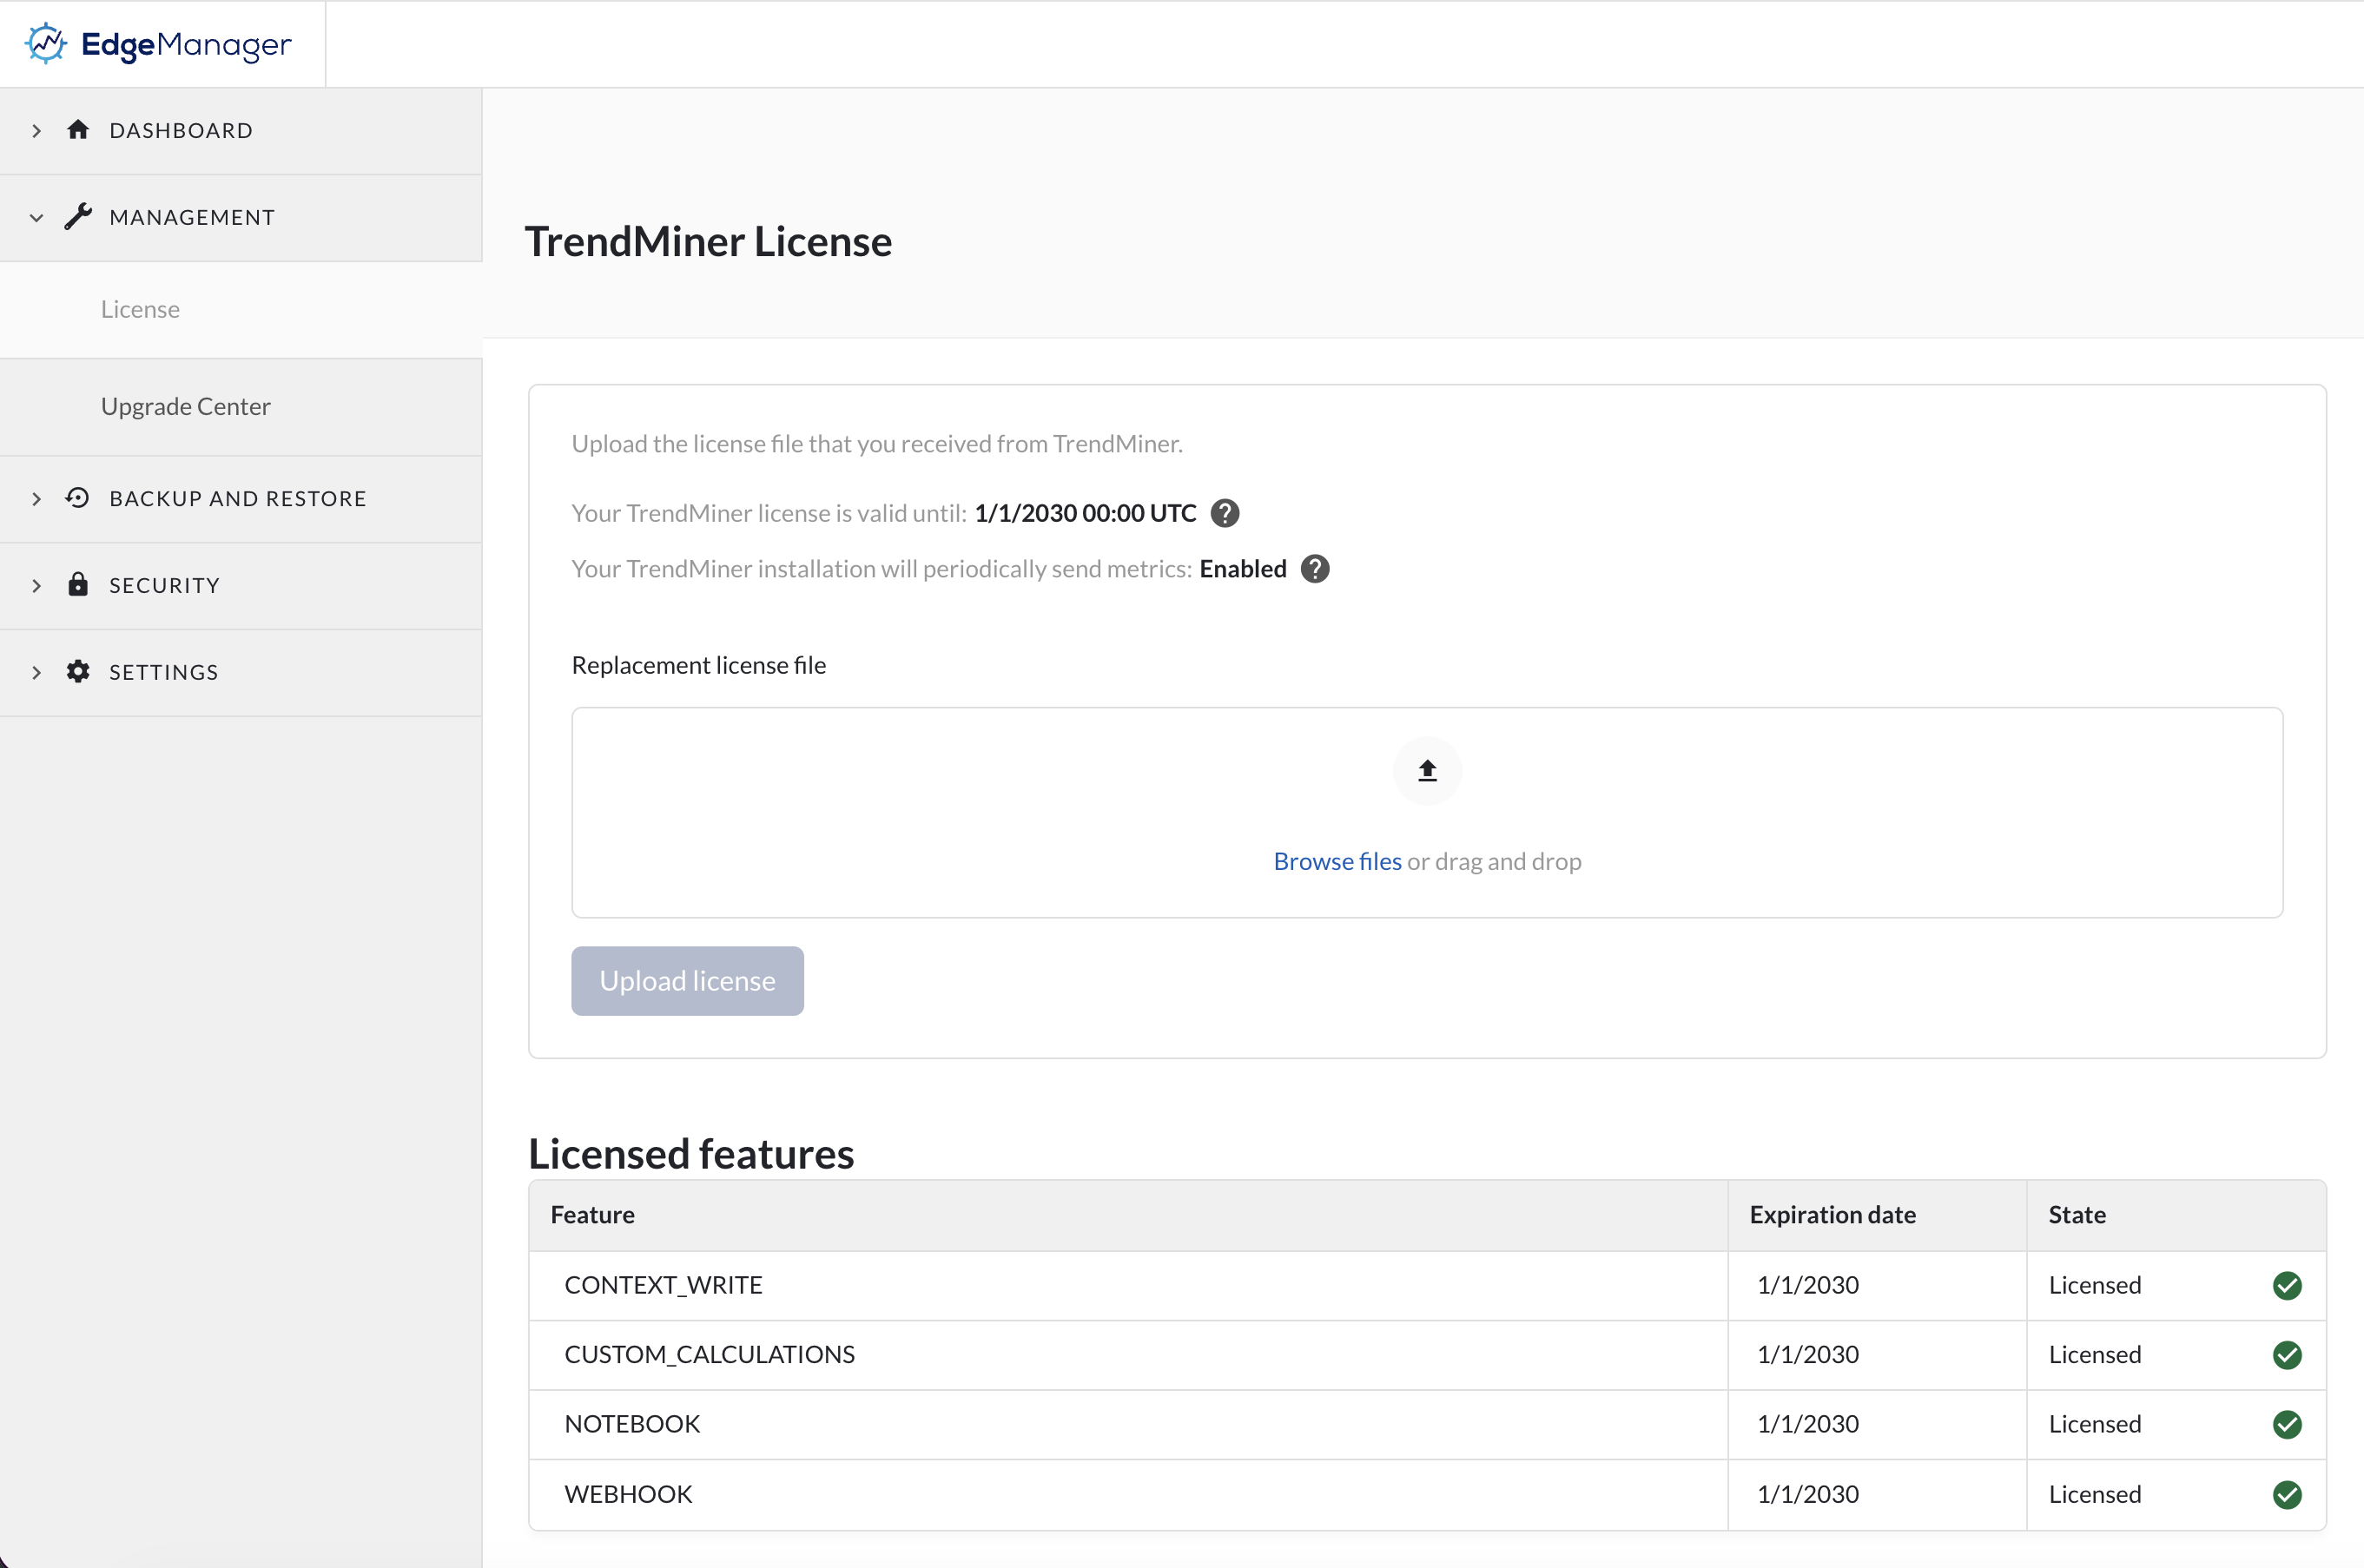Open help for license validity date
The width and height of the screenshot is (2364, 1568).
[1225, 513]
